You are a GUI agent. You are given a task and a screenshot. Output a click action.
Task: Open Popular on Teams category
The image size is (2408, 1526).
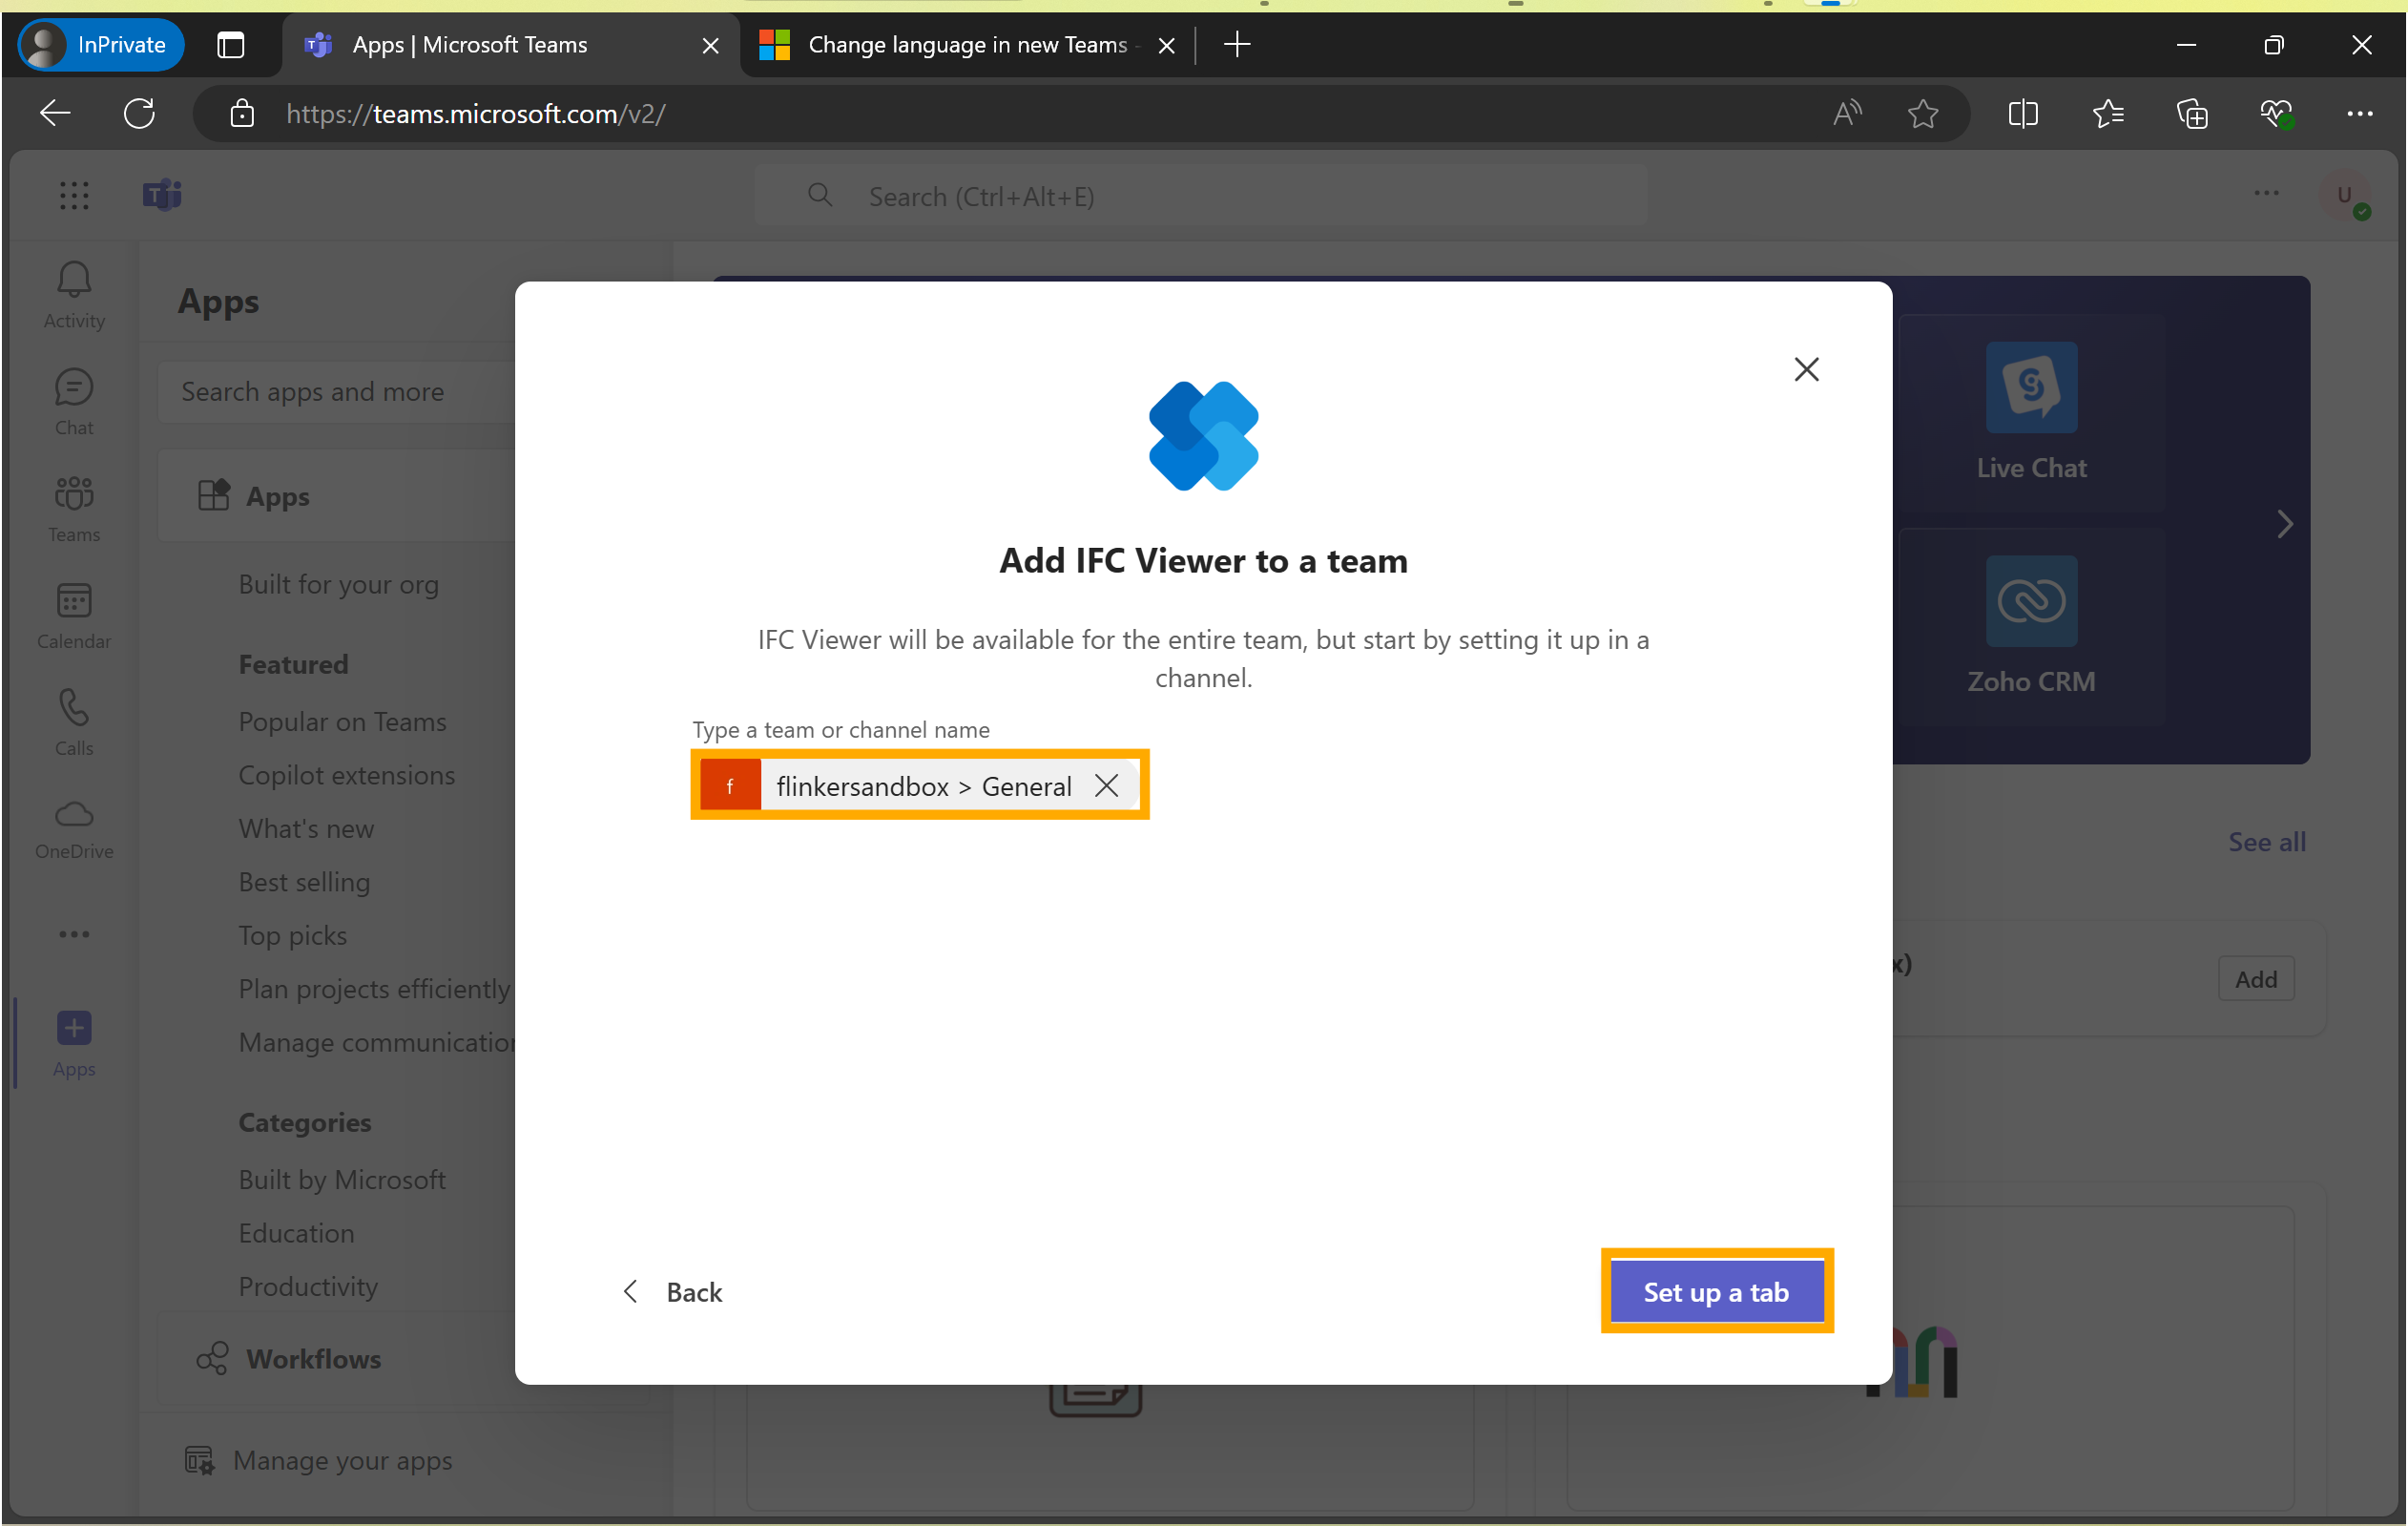[342, 721]
